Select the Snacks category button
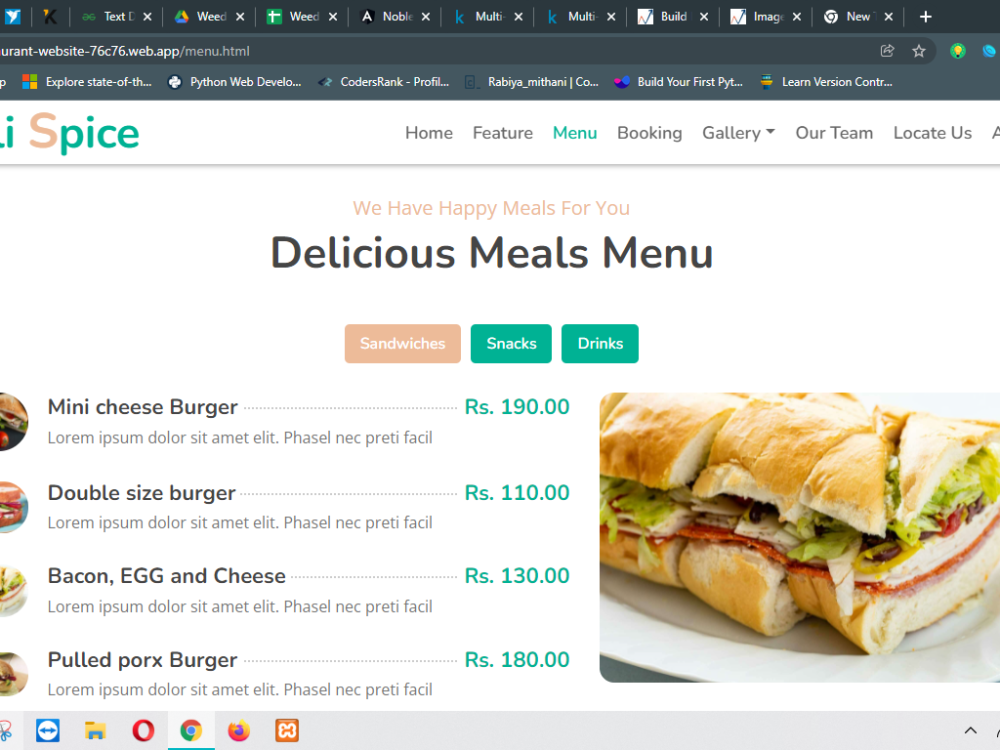 coord(511,344)
